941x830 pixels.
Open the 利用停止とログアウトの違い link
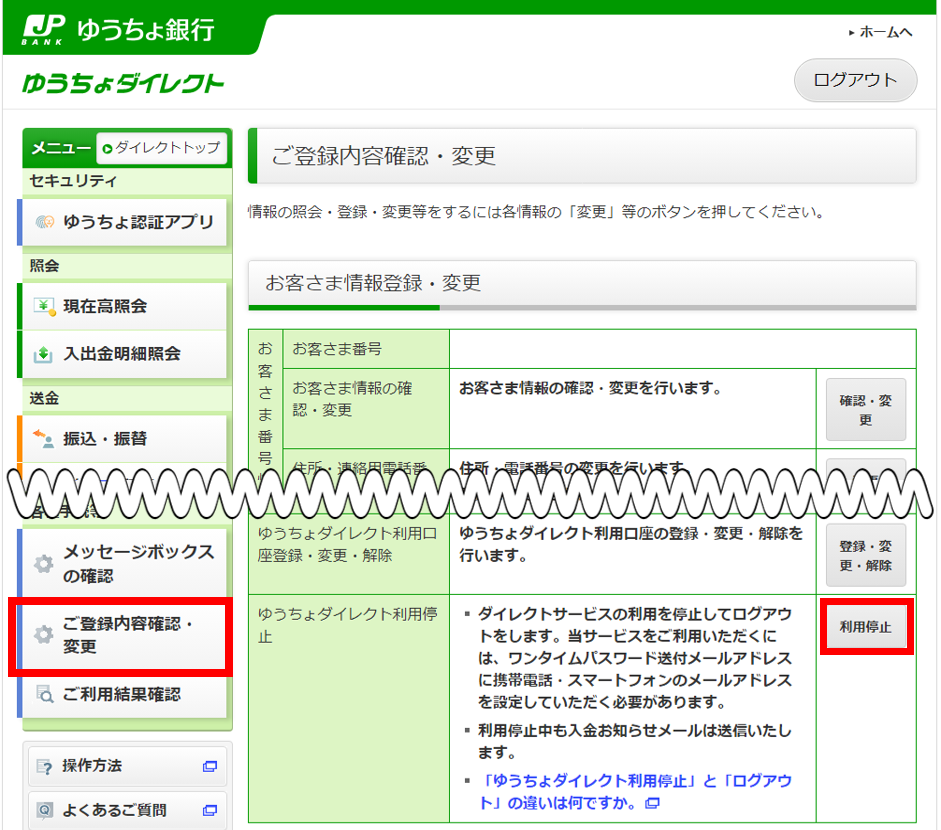point(635,792)
